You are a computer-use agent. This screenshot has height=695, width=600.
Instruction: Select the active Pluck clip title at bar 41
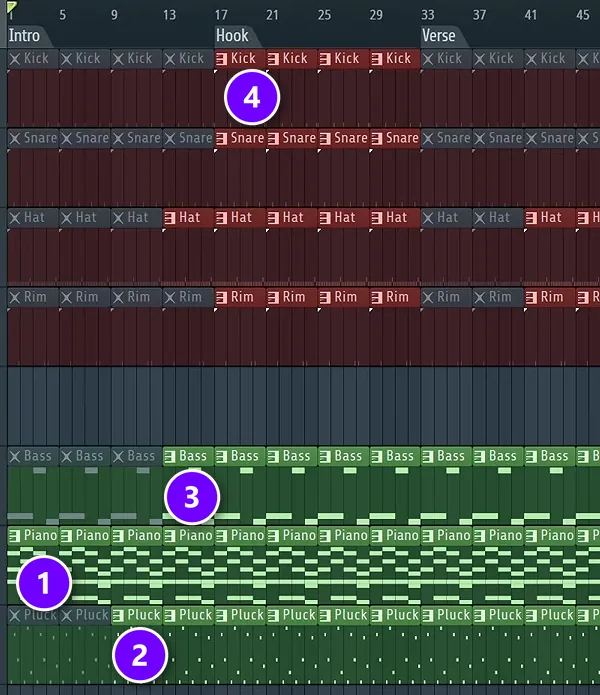(x=557, y=615)
